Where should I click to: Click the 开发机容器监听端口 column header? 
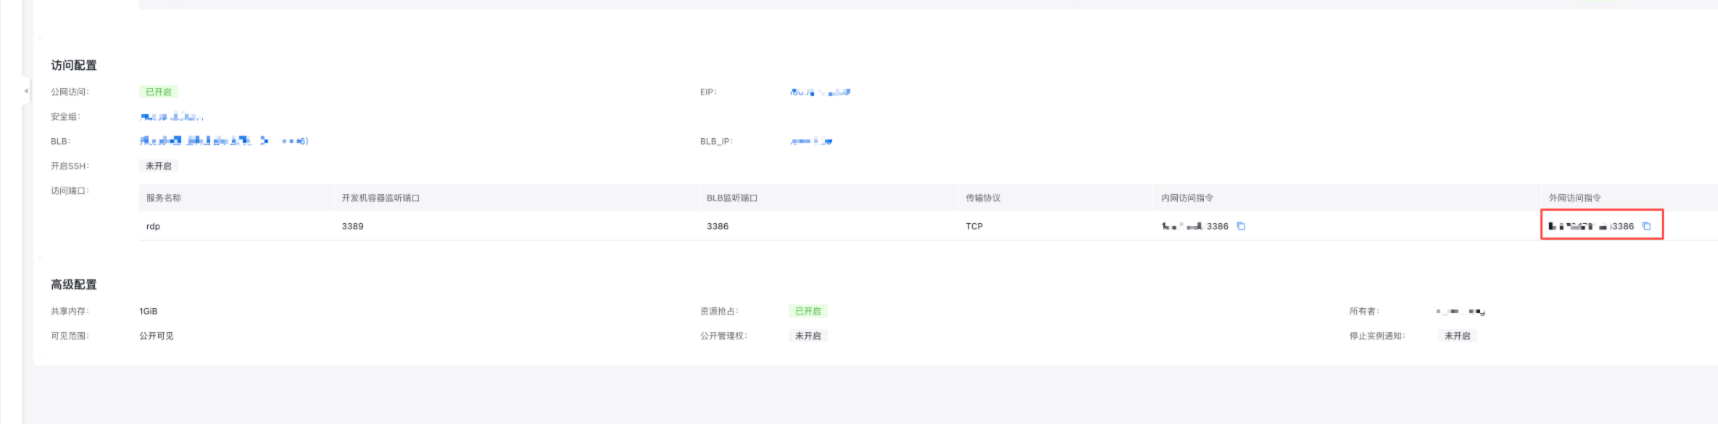tap(380, 198)
